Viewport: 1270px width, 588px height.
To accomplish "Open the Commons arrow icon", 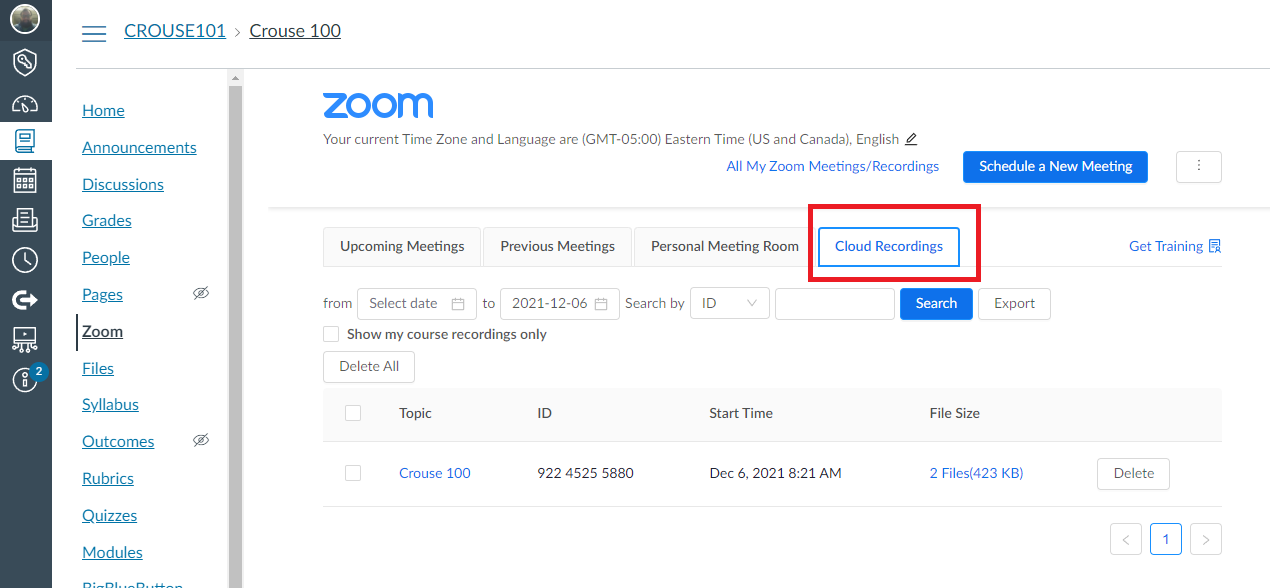I will click(x=25, y=299).
